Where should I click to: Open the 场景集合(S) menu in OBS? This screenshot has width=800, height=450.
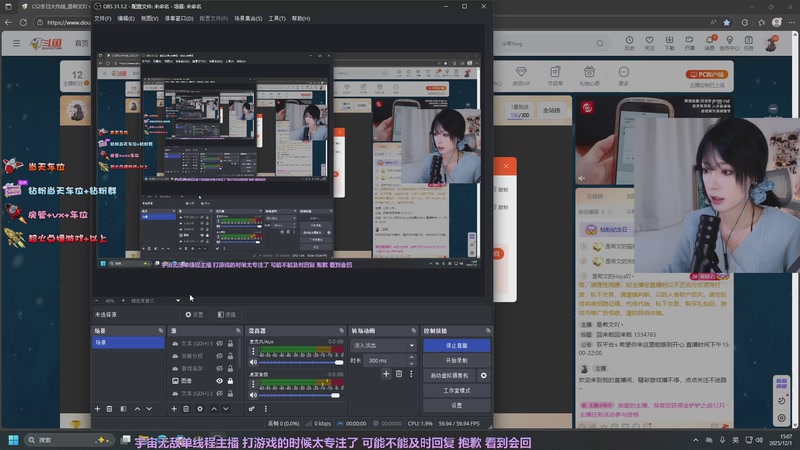[x=248, y=18]
